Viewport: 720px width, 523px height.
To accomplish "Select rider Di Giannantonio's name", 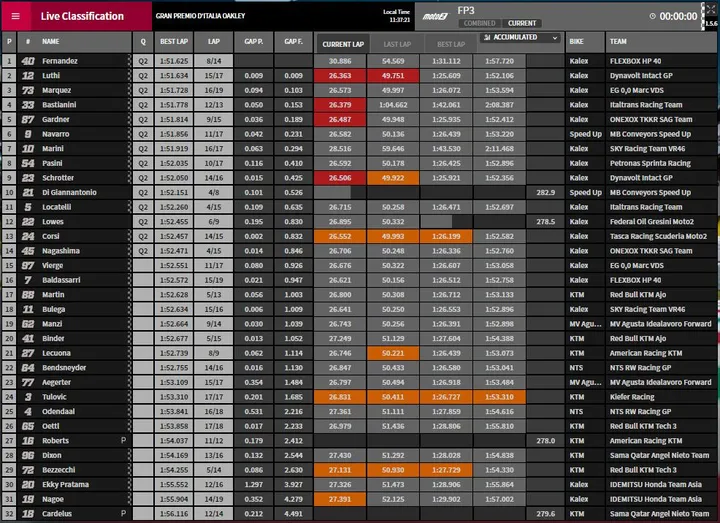I will tap(69, 192).
